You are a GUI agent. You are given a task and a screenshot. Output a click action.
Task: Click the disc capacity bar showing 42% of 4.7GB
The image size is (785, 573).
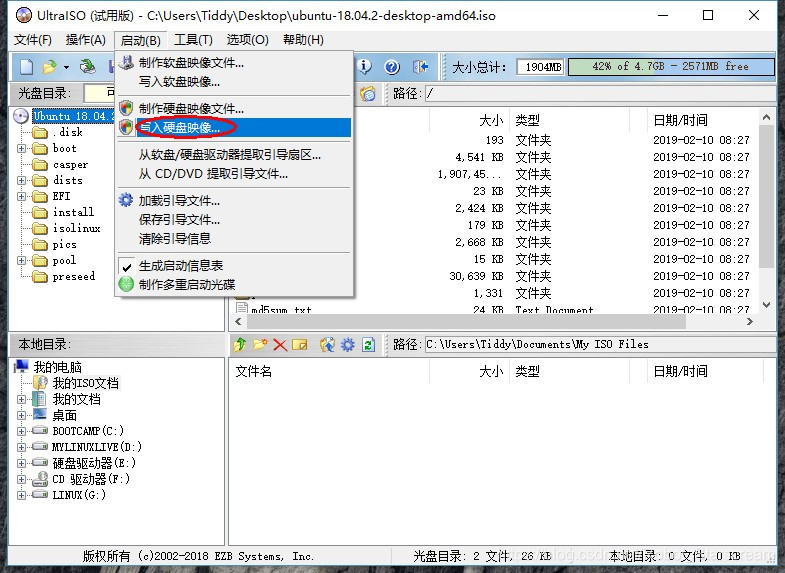(x=671, y=67)
